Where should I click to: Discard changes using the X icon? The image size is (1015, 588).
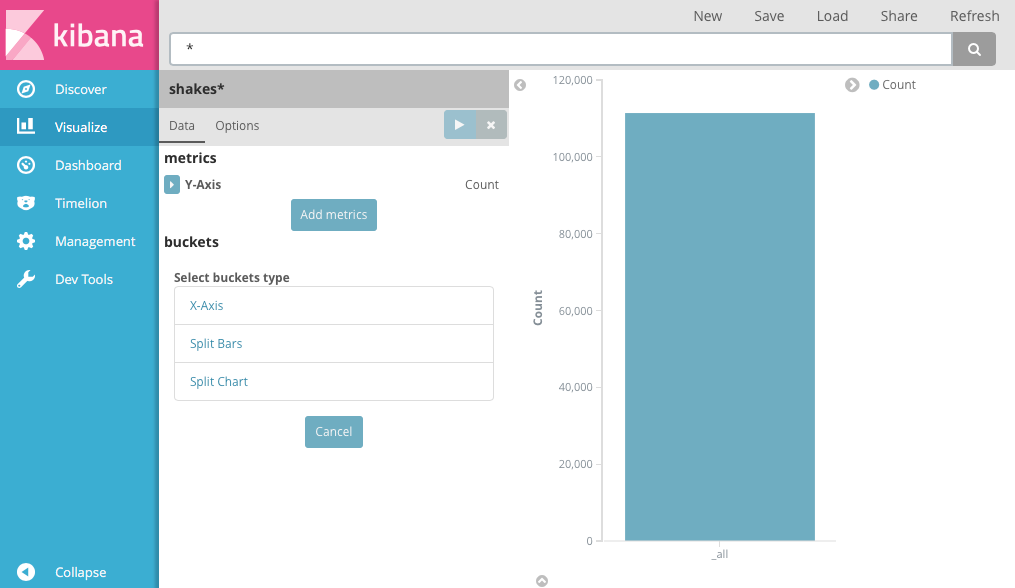[489, 124]
